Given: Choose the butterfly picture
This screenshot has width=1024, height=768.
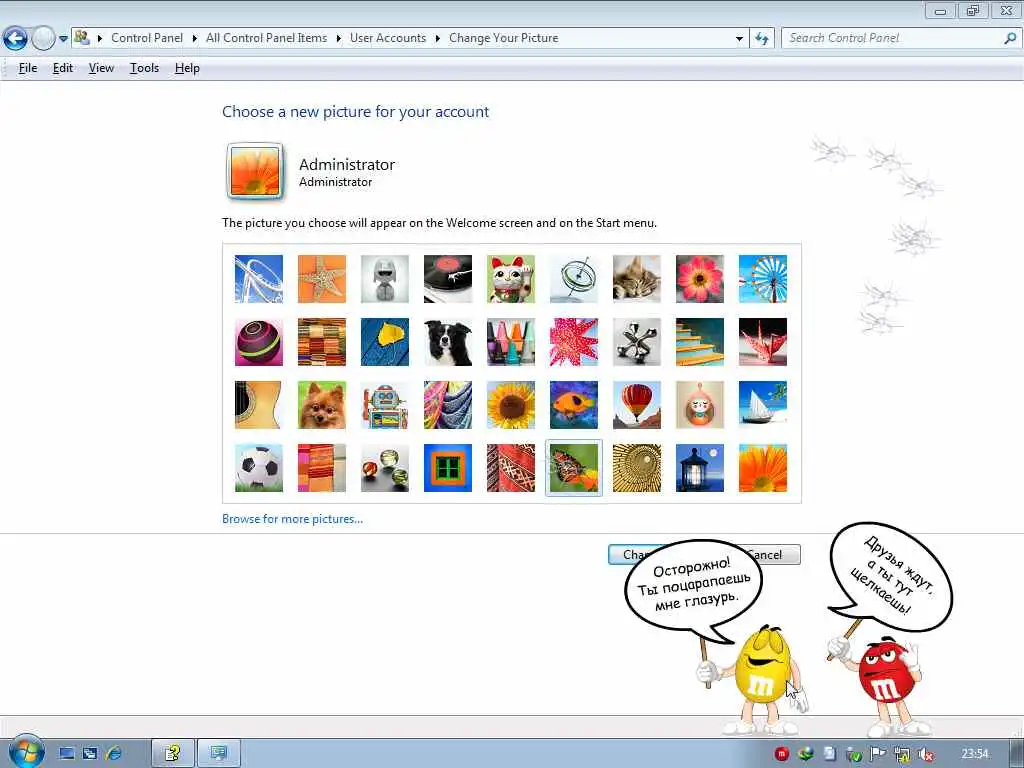Looking at the screenshot, I should pos(574,468).
